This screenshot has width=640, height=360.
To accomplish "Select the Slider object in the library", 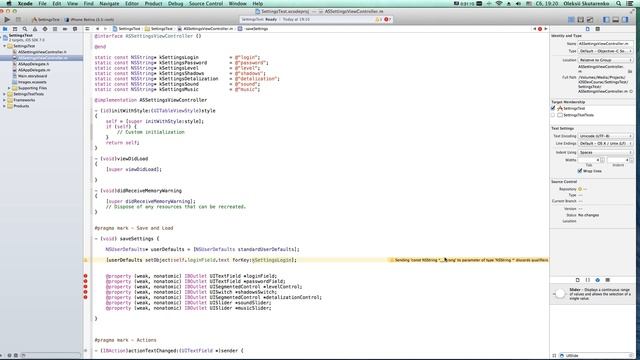I will [x=592, y=294].
